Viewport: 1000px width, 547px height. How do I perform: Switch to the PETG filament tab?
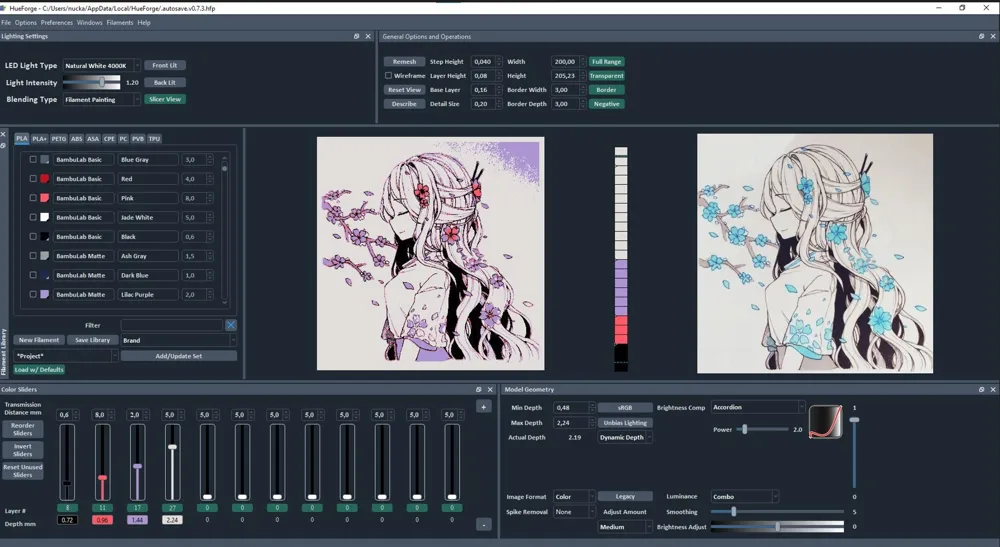[59, 139]
